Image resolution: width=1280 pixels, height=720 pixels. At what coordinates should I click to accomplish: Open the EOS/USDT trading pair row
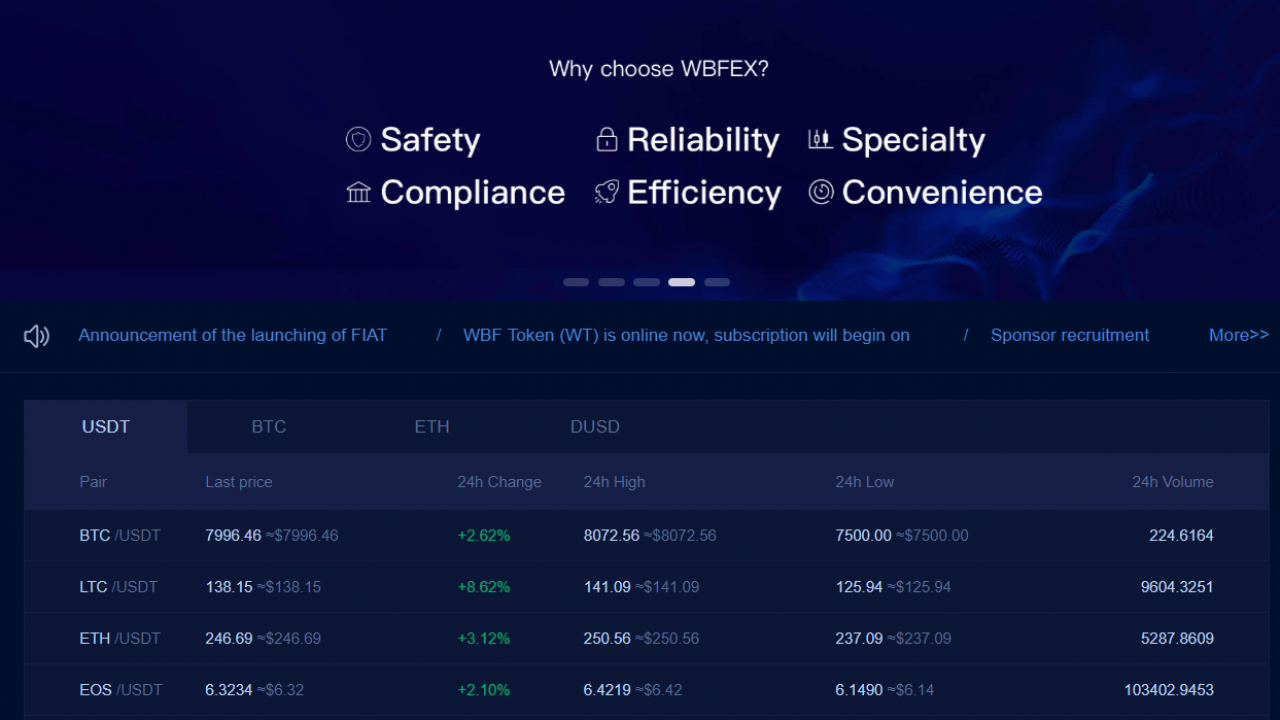(x=120, y=690)
